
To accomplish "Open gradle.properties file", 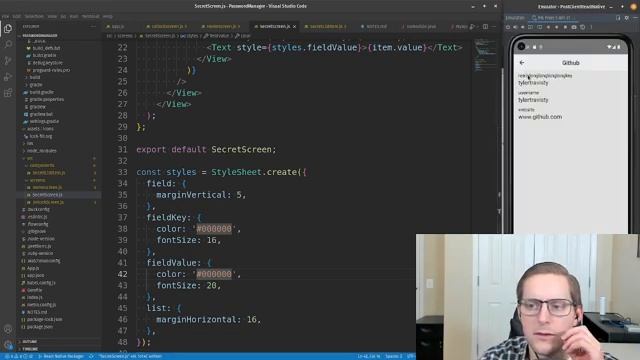I will click(47, 100).
